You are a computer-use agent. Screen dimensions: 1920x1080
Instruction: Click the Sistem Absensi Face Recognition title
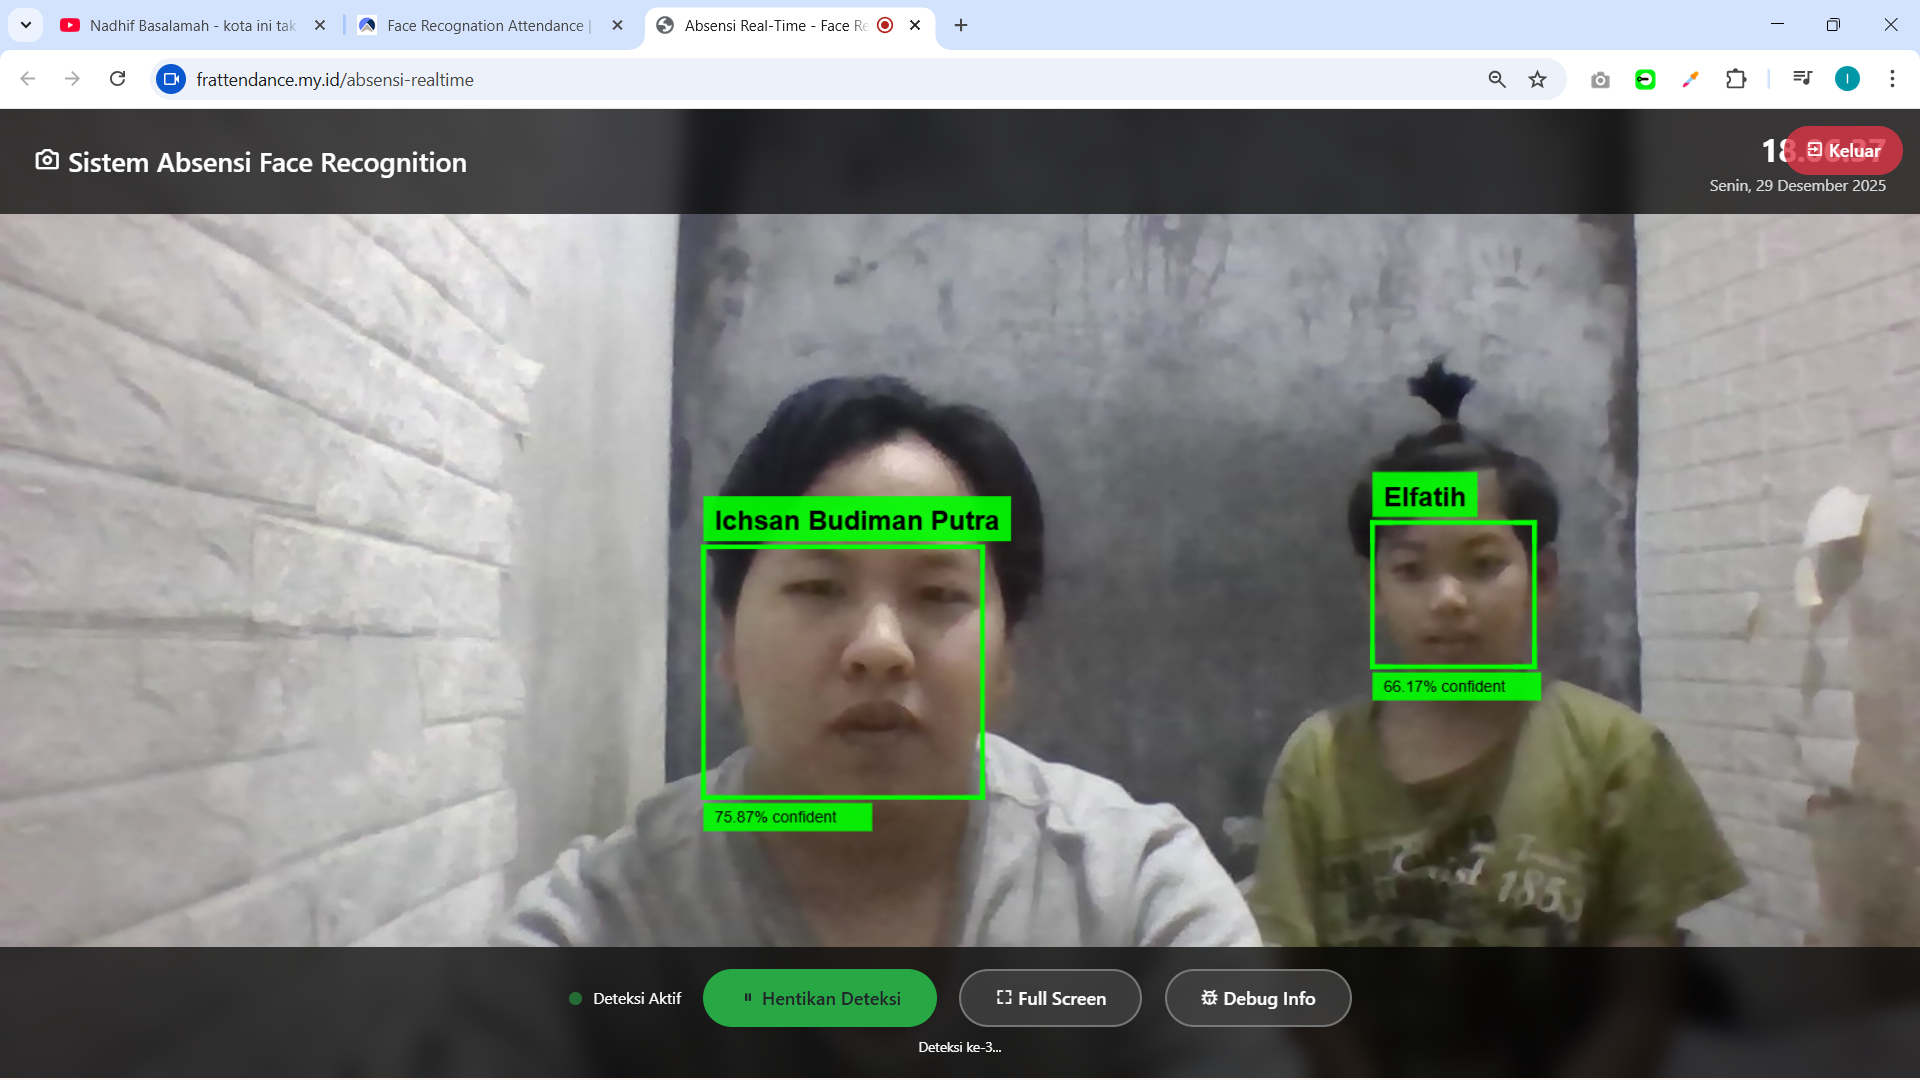pos(267,162)
